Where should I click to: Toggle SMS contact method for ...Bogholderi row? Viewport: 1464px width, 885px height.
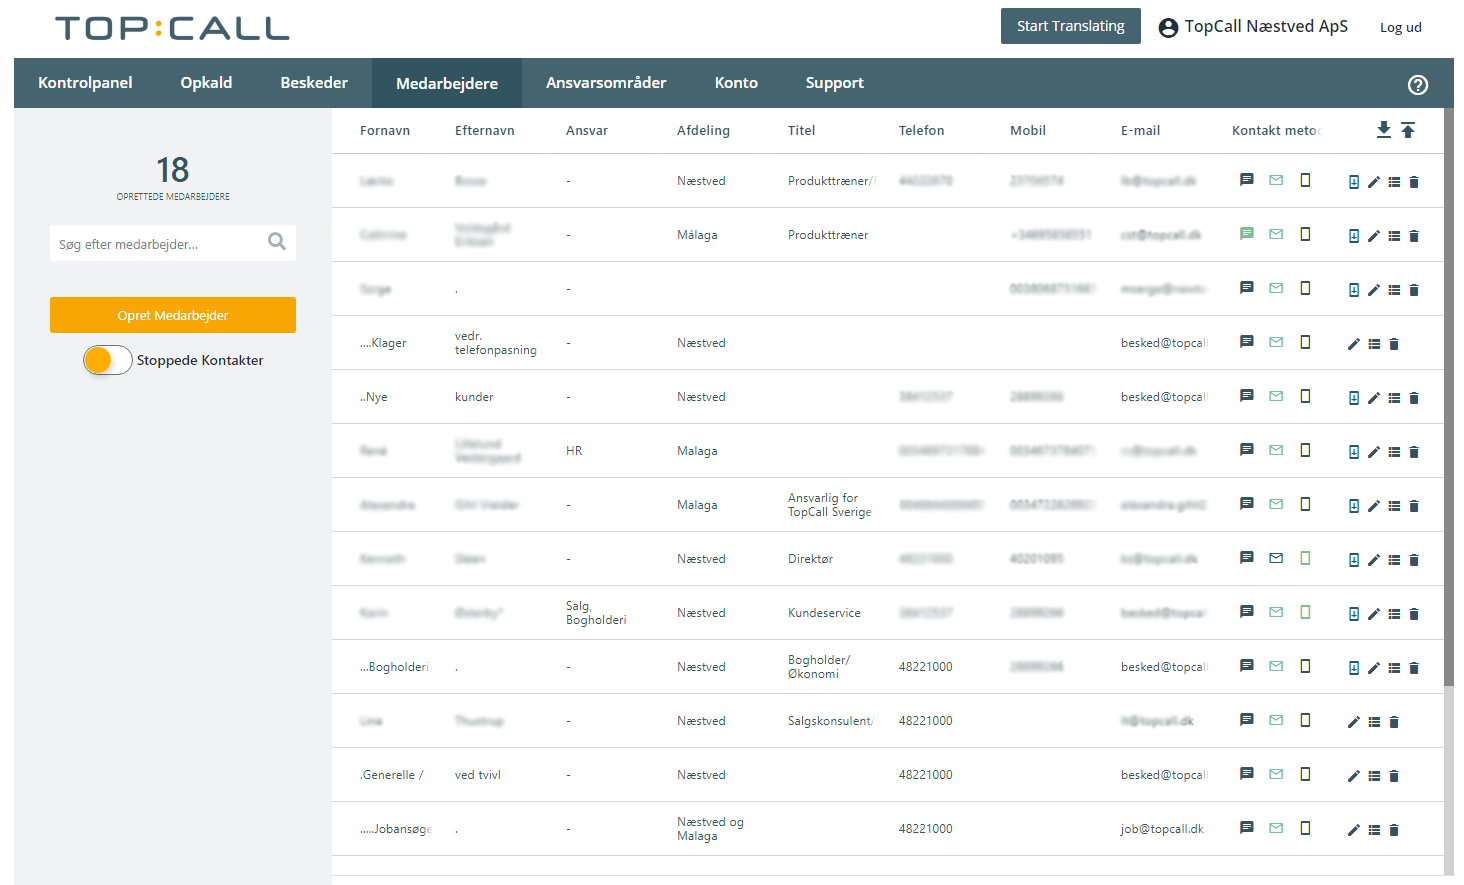click(1247, 666)
